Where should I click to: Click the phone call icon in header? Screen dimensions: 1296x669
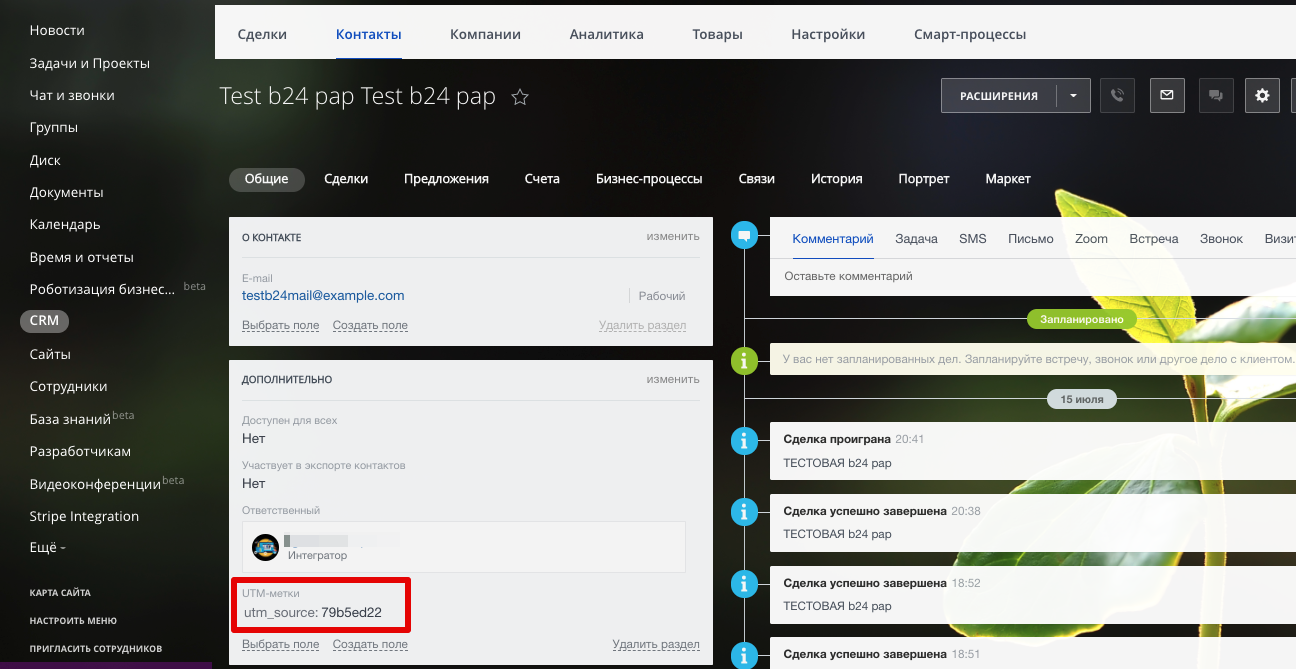[1117, 96]
